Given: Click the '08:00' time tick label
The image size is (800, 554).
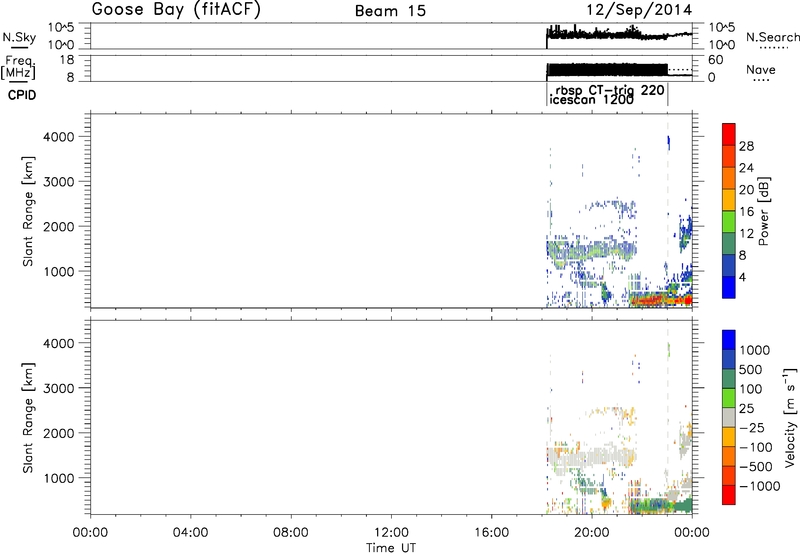Looking at the screenshot, I should (x=291, y=533).
